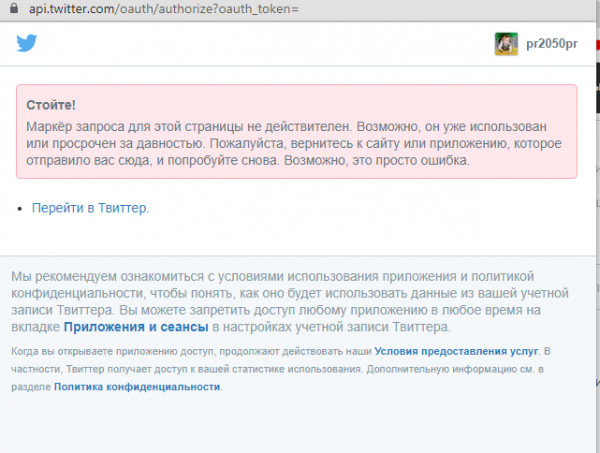Click the pr2050pr username
600x453 pixels.
(552, 44)
